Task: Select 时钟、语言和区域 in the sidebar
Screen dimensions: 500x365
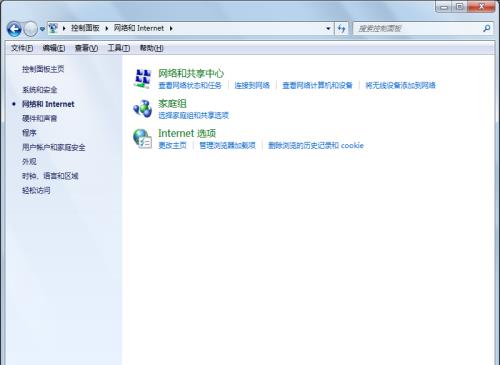Action: [50, 176]
